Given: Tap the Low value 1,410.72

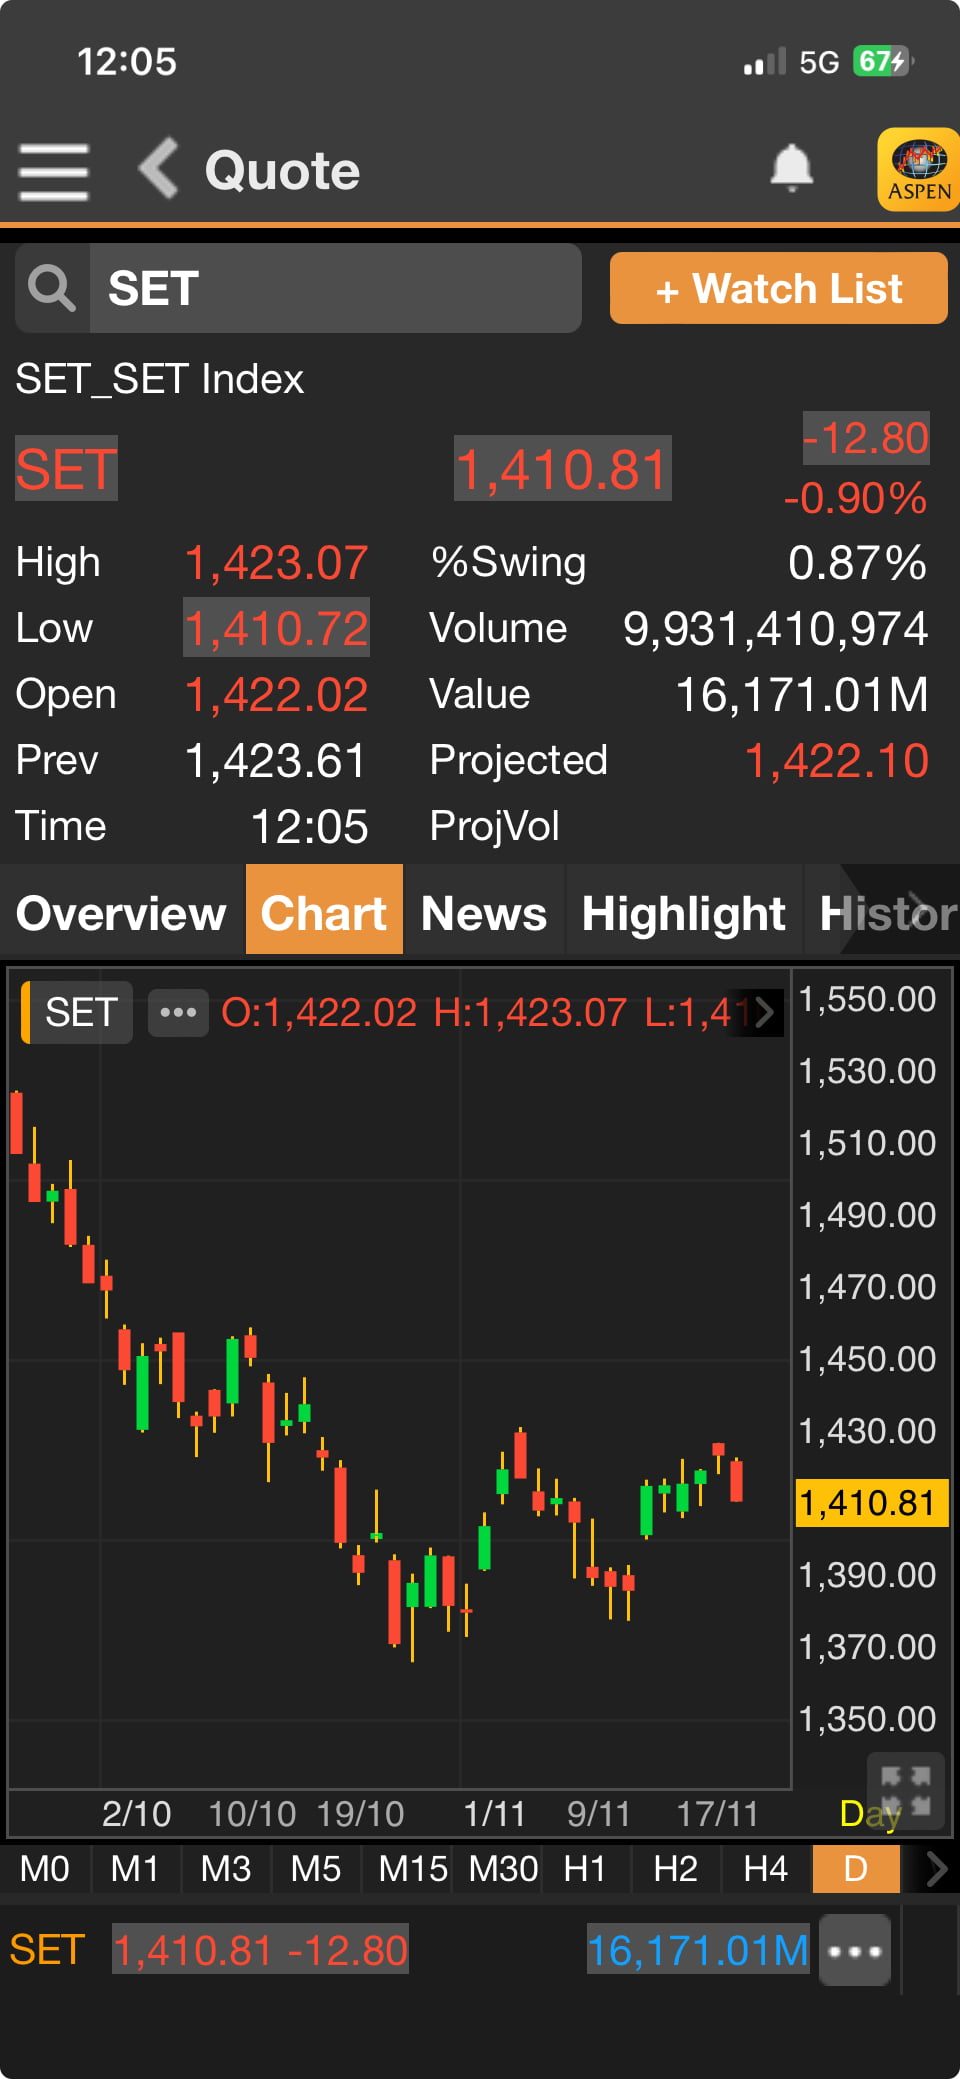Looking at the screenshot, I should tap(277, 628).
